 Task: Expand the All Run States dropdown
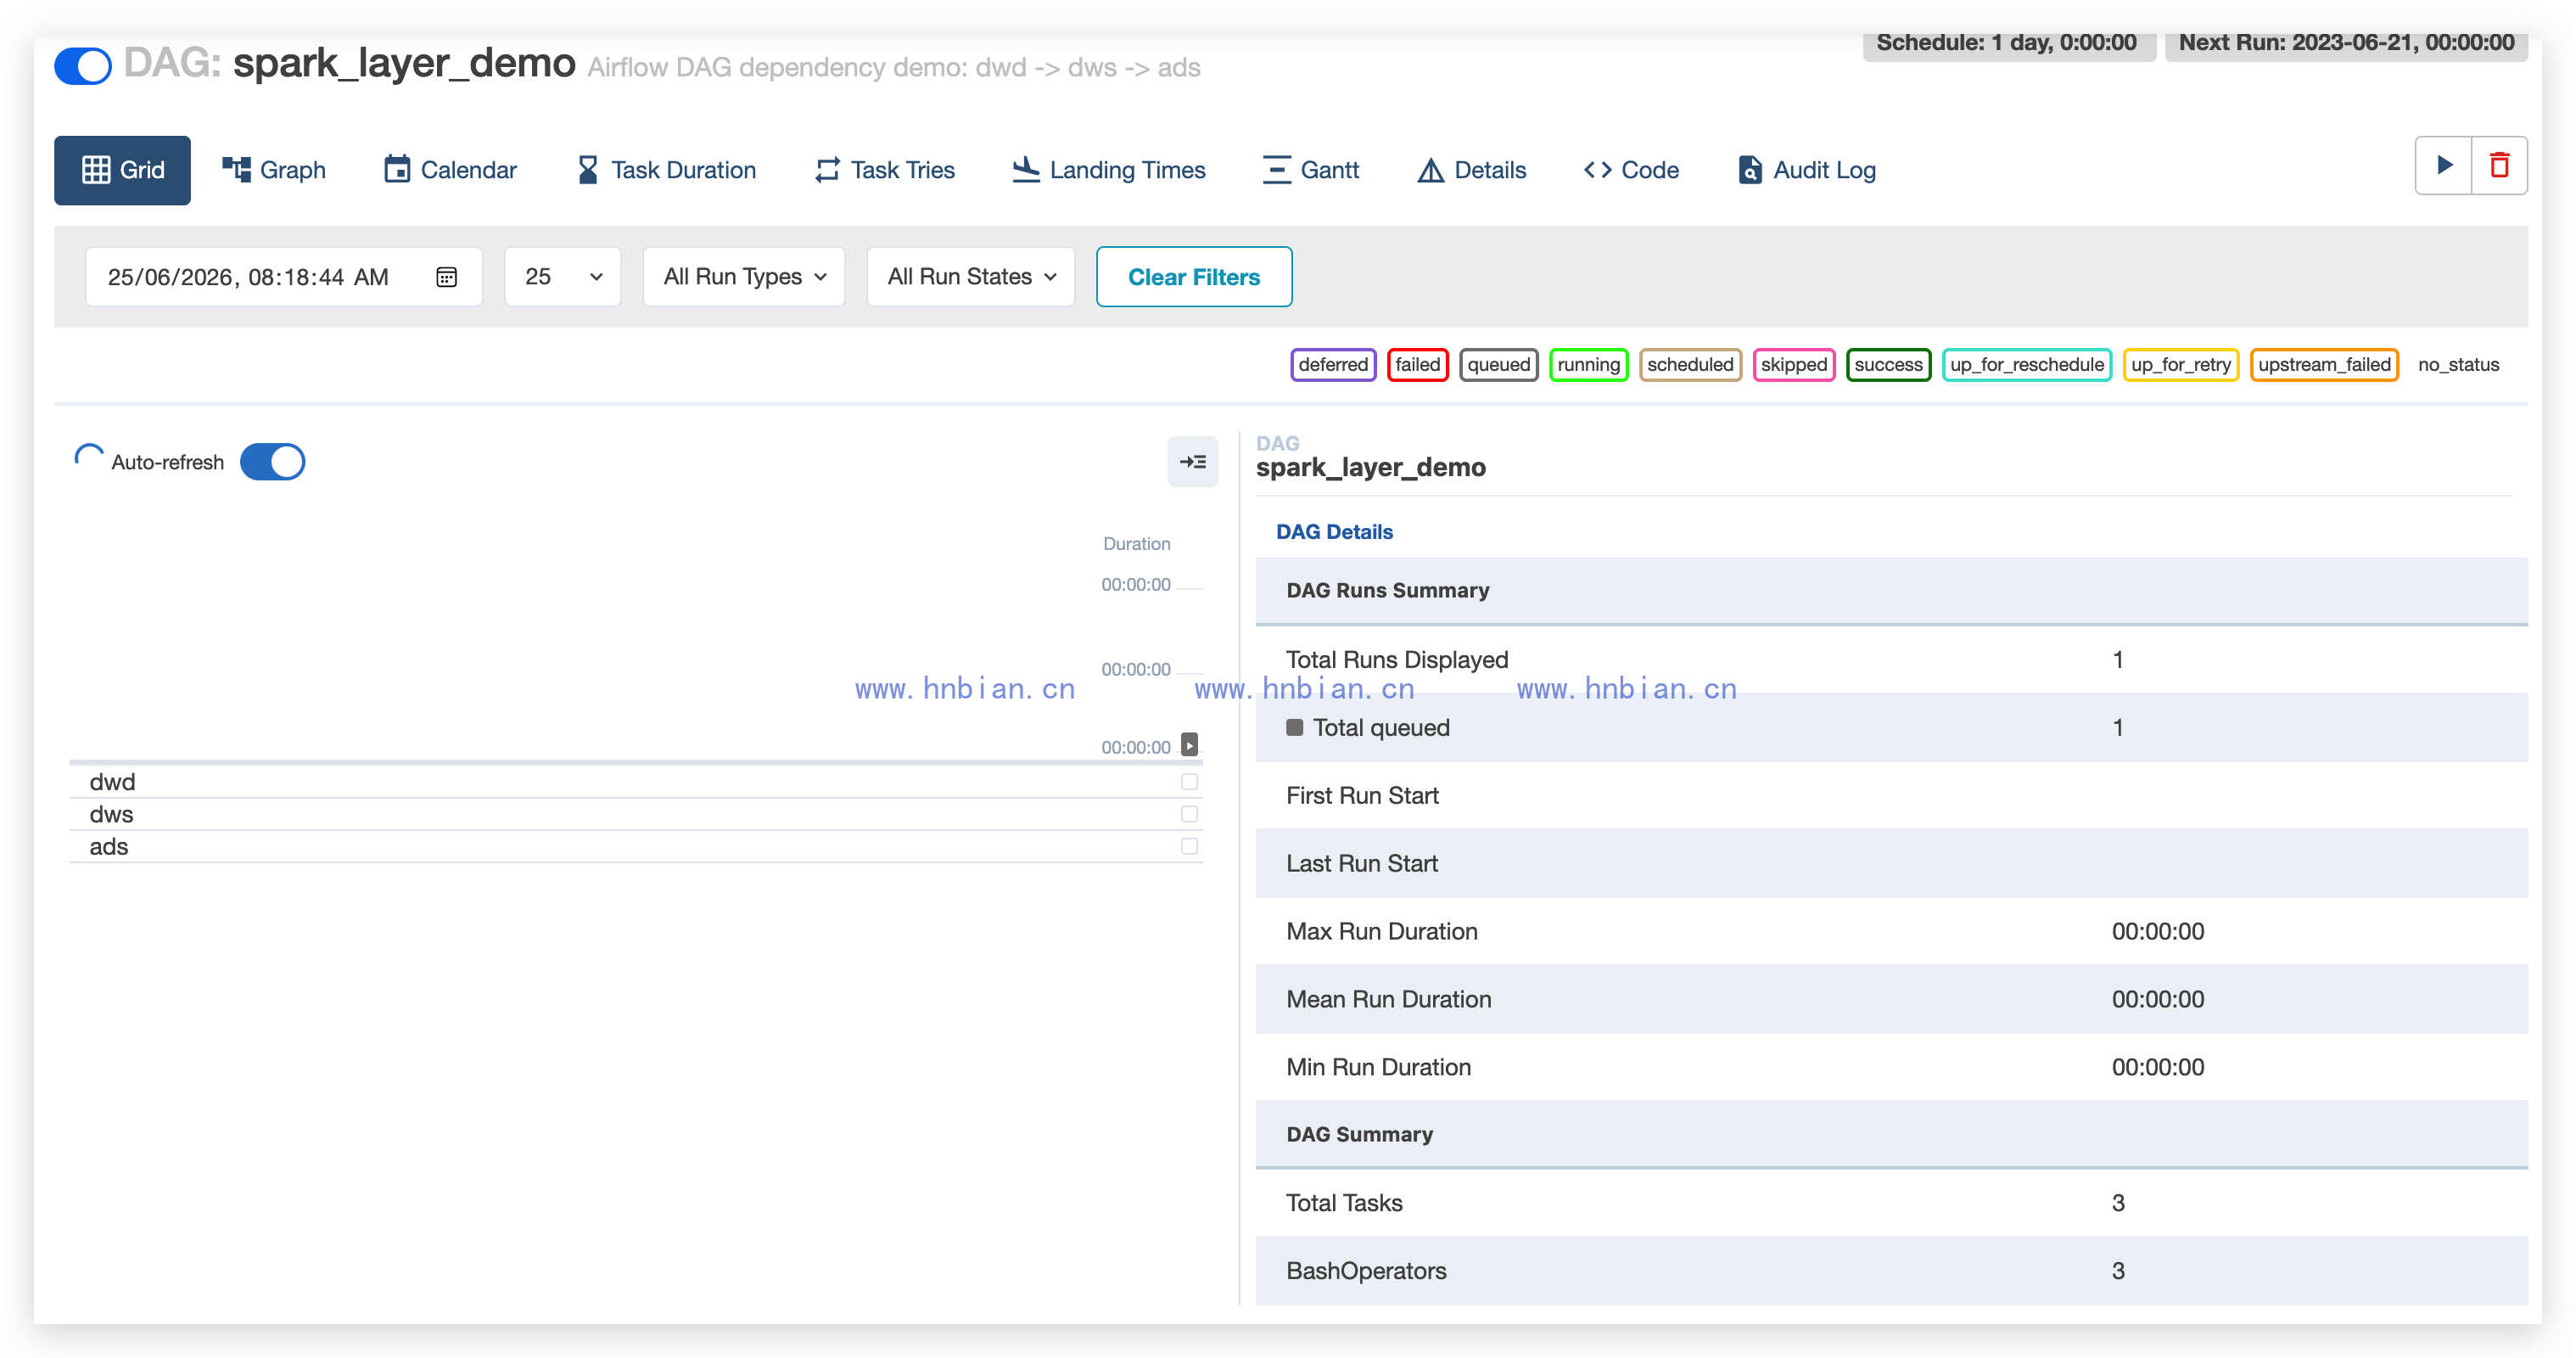pos(971,277)
